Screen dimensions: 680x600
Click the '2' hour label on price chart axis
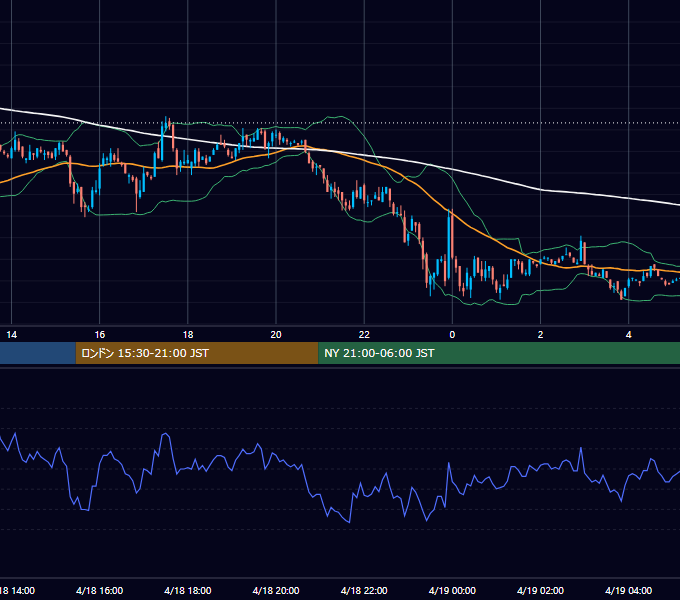tap(540, 335)
